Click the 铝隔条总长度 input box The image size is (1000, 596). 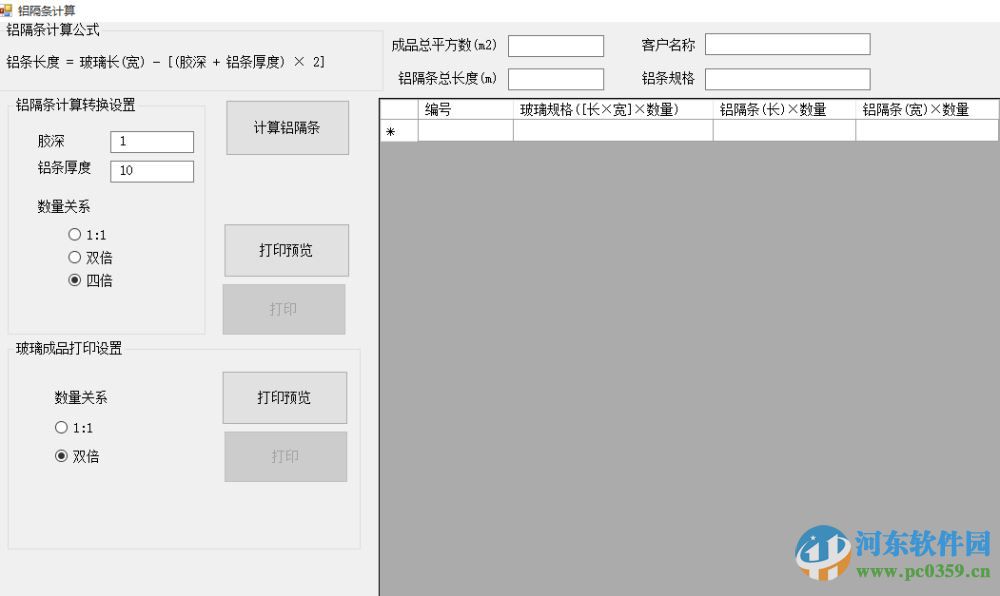(x=556, y=78)
